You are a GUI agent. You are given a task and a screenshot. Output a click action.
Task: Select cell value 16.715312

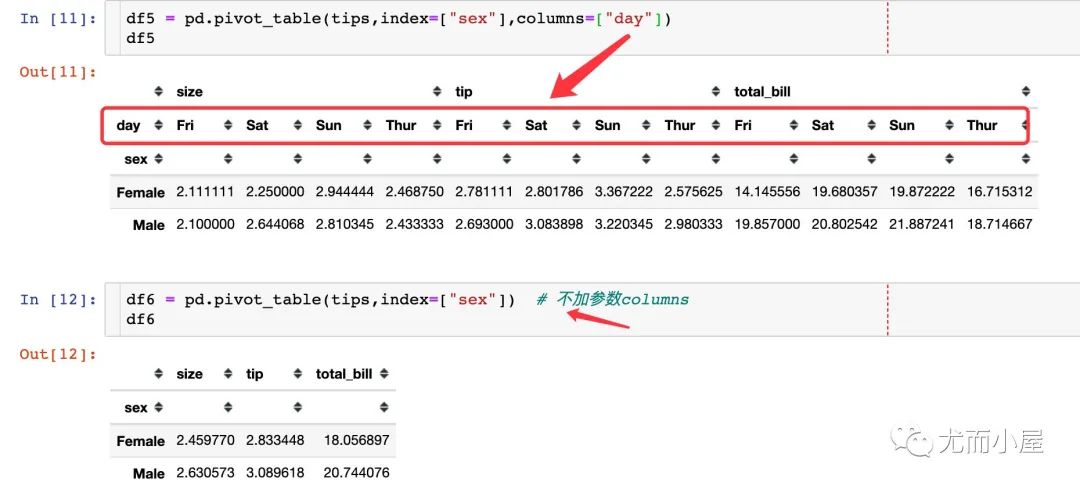(1000, 192)
